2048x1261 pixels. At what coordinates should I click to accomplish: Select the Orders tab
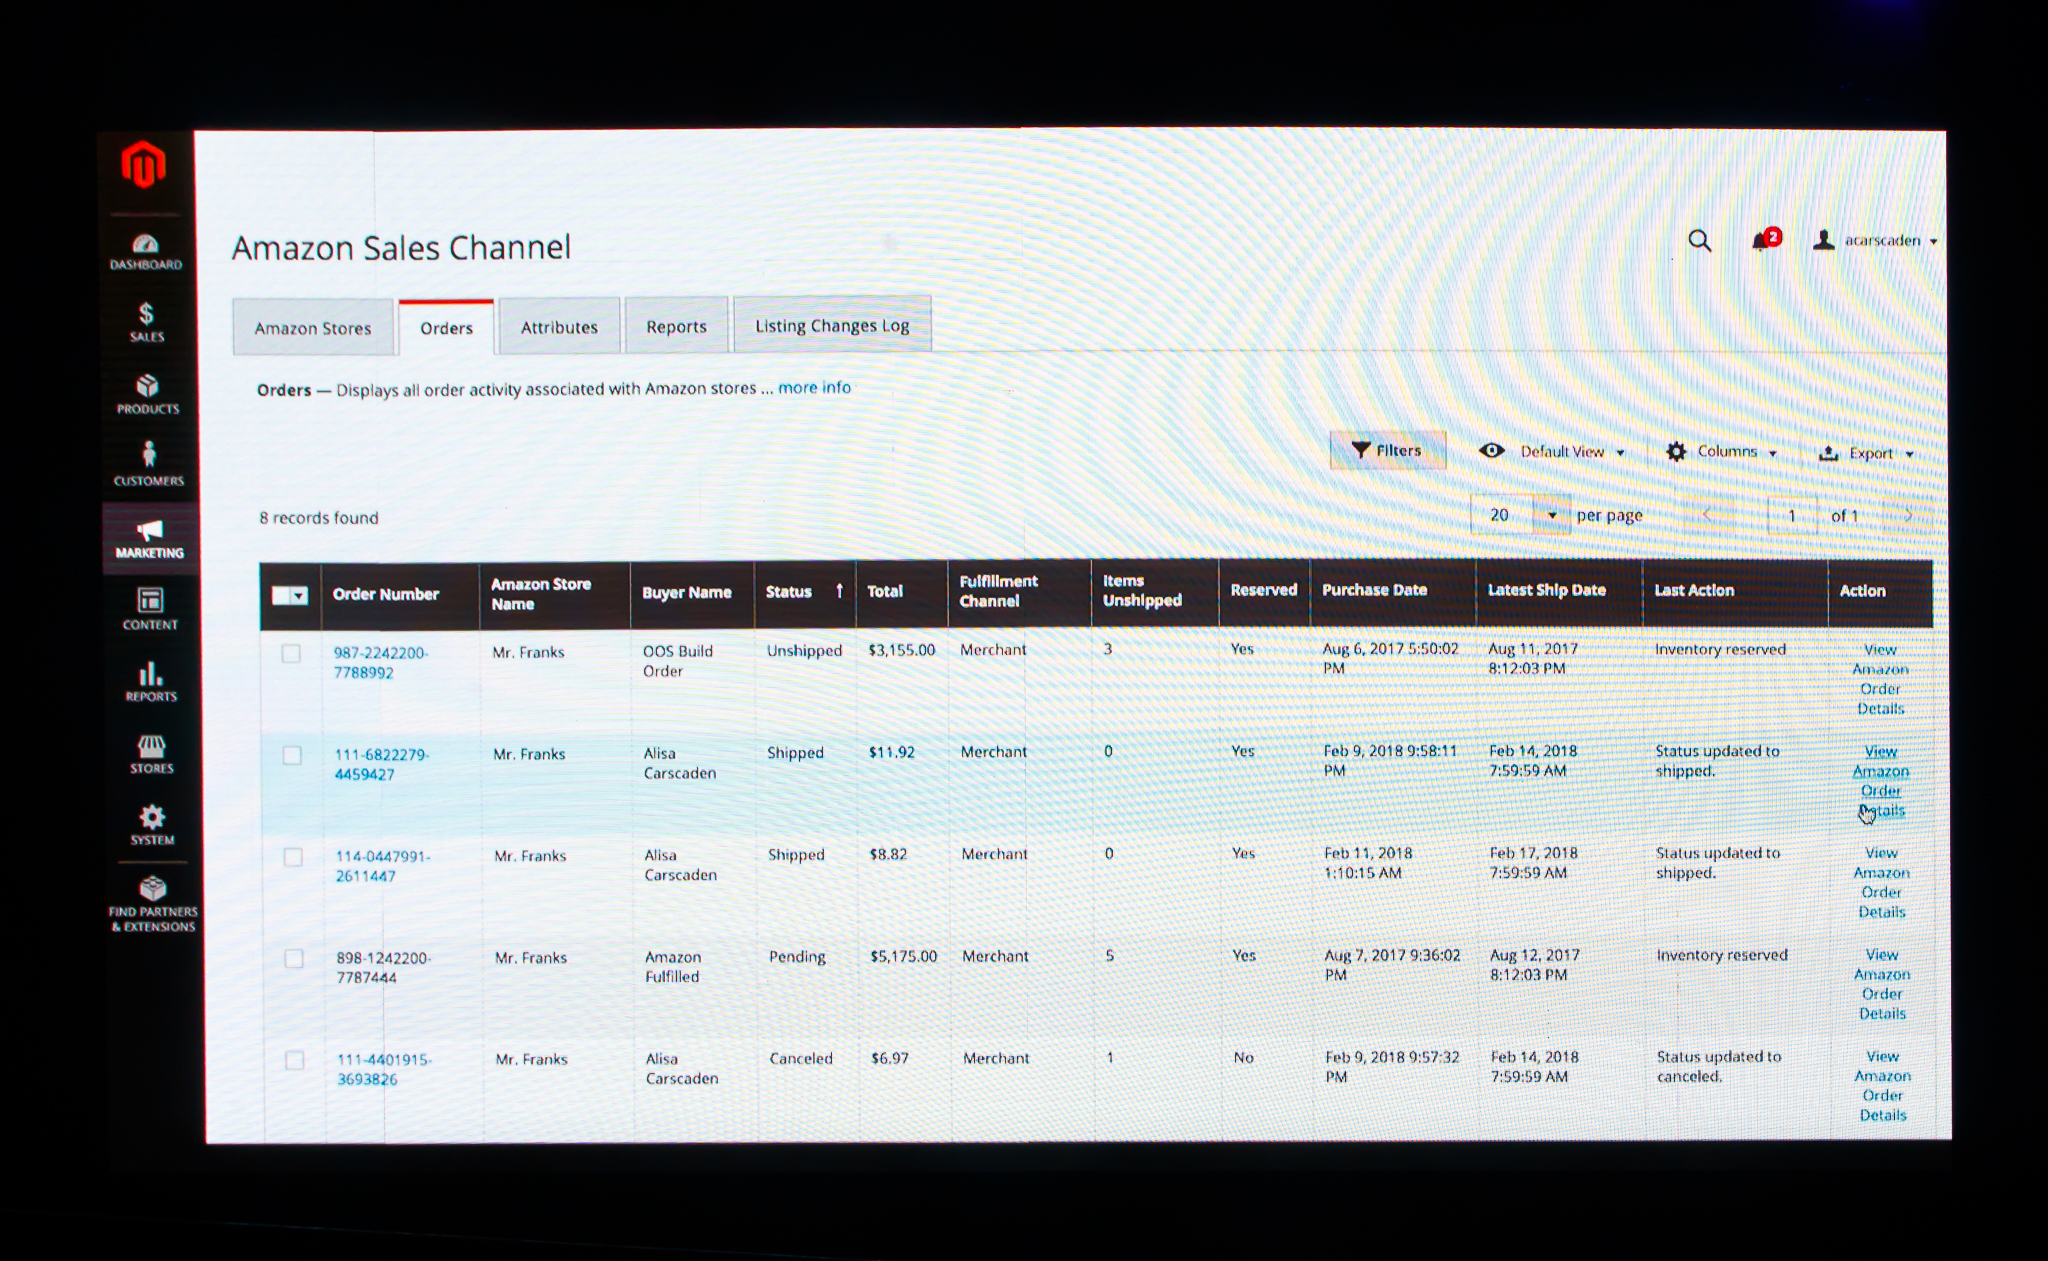click(446, 328)
